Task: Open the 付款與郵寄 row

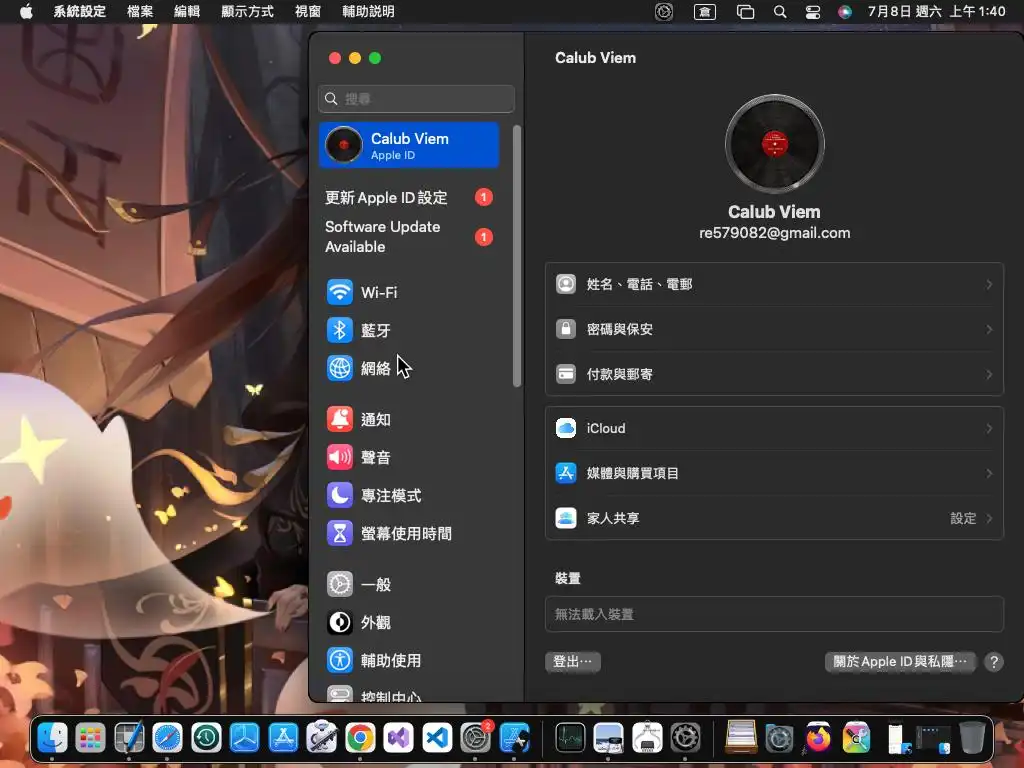Action: coord(774,374)
